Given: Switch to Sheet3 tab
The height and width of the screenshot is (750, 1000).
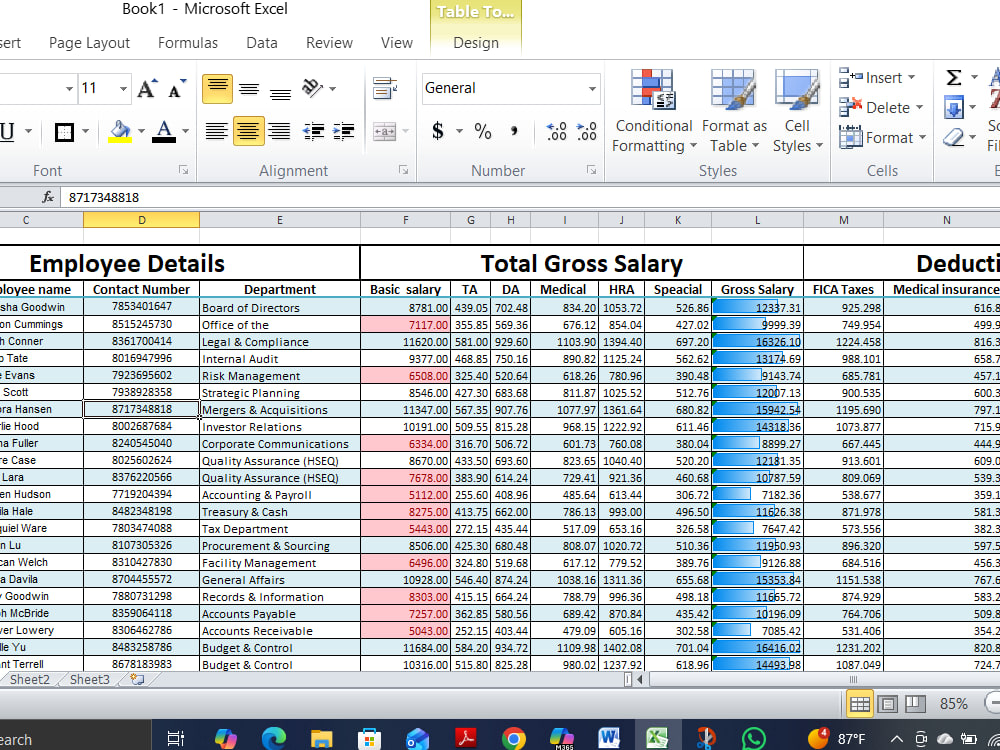Looking at the screenshot, I should pyautogui.click(x=89, y=679).
